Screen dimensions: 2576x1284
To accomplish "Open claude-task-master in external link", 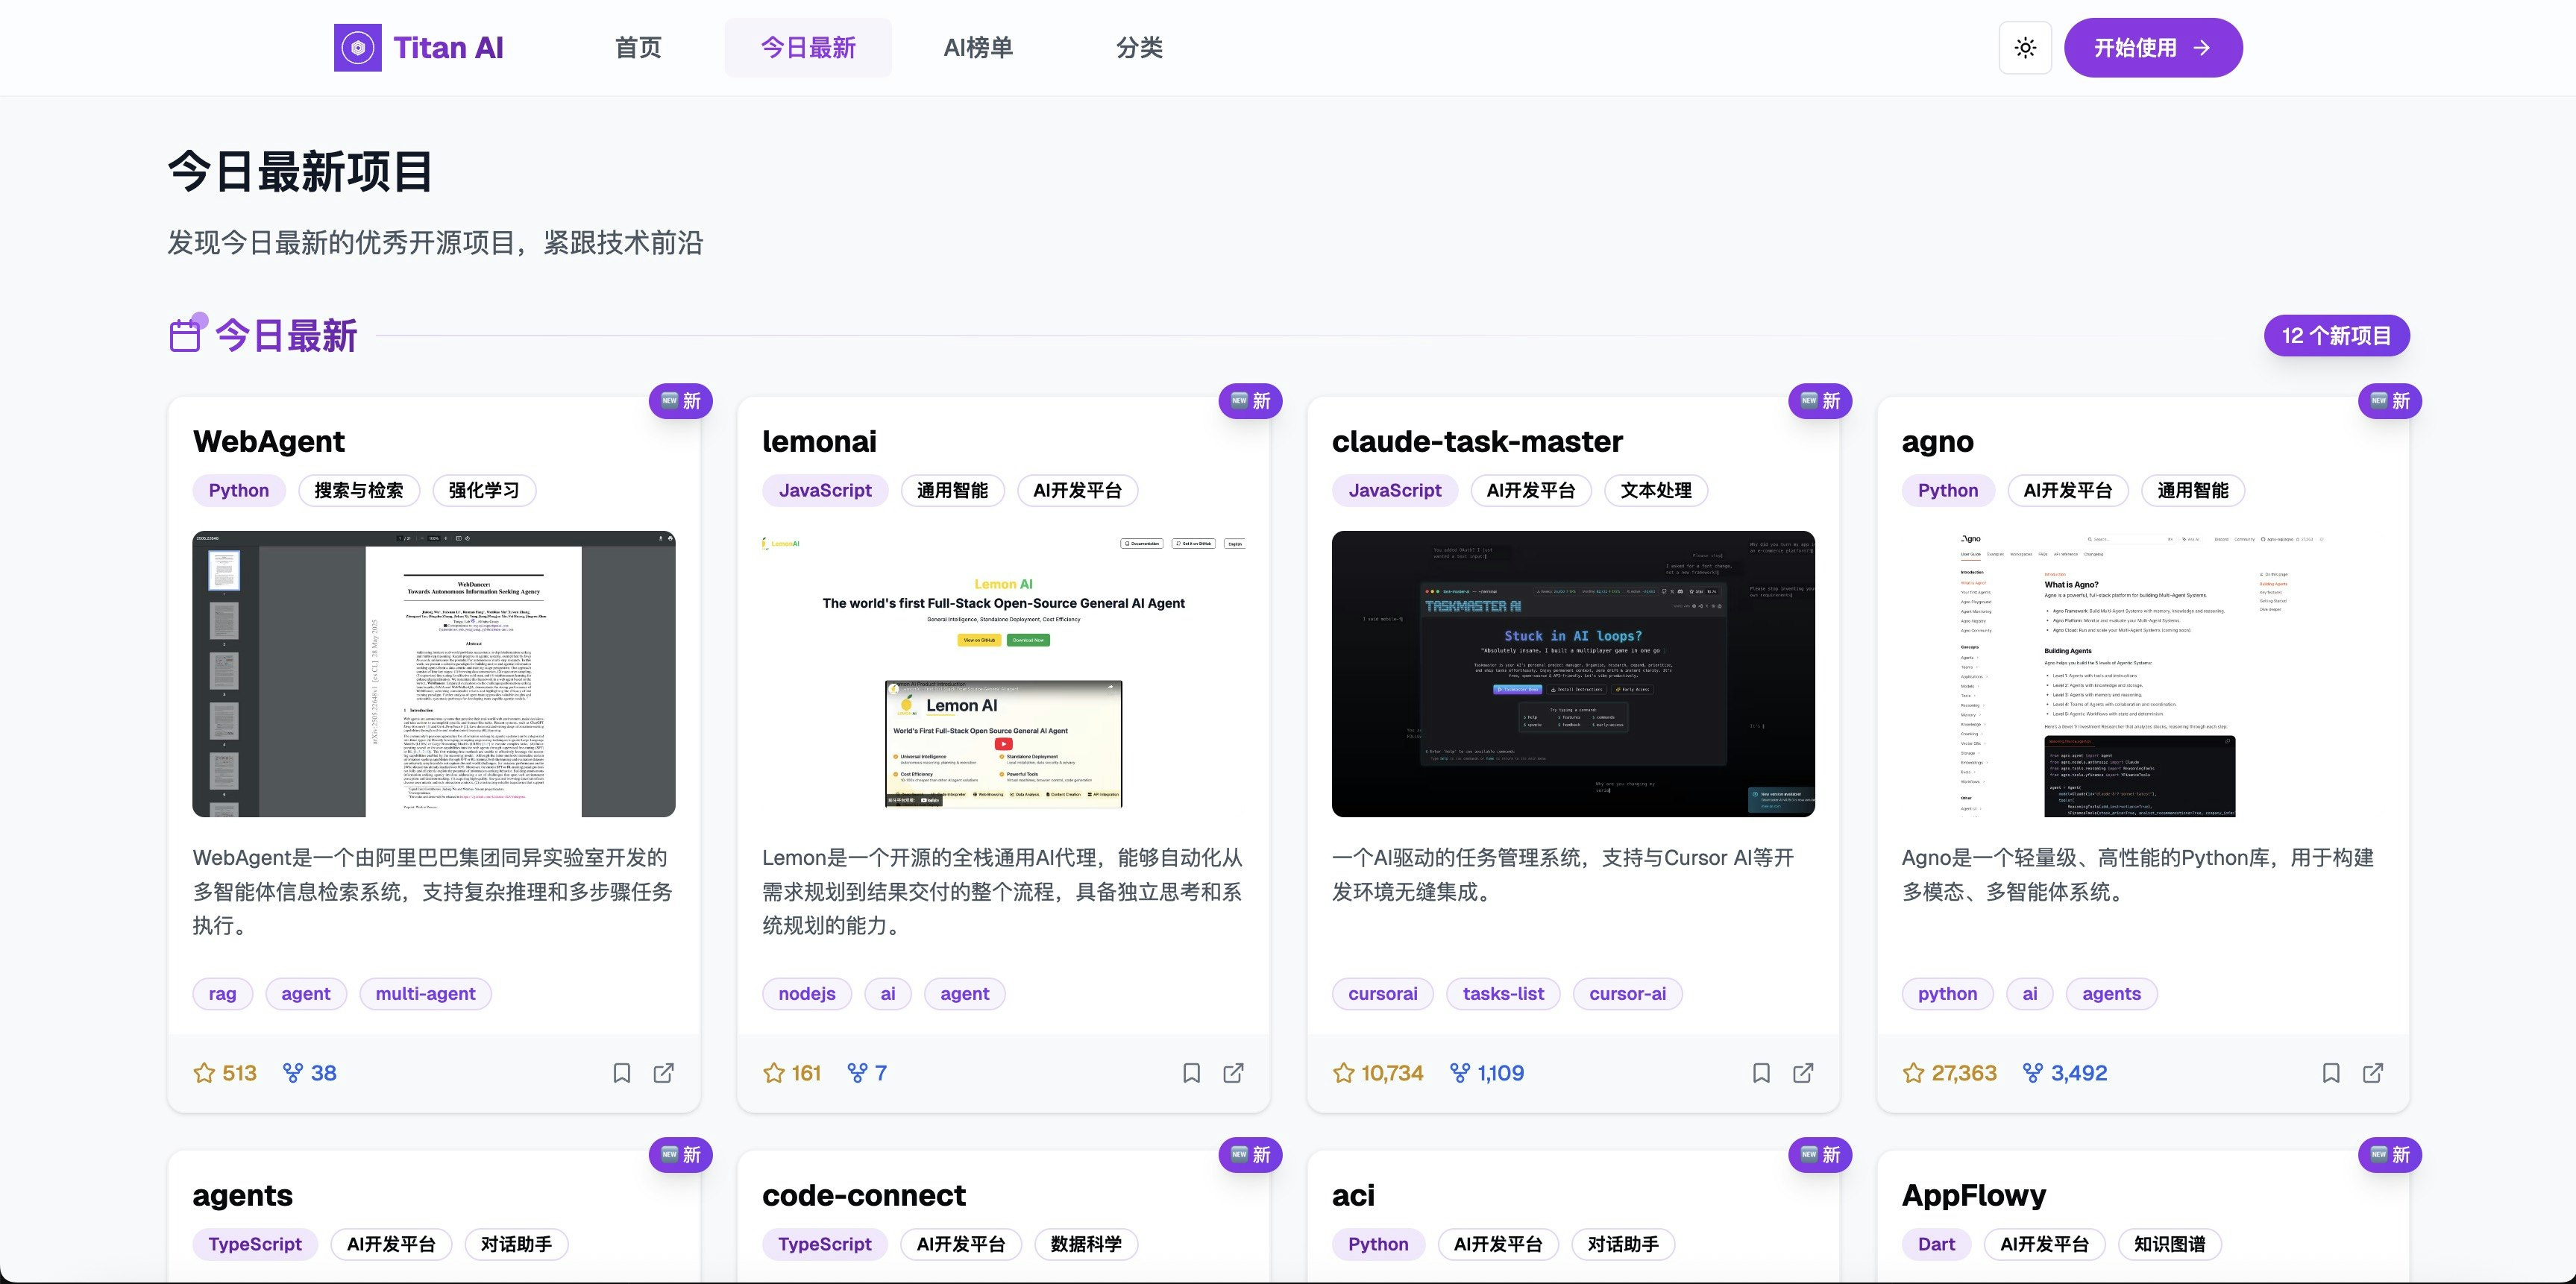I will [1803, 1073].
